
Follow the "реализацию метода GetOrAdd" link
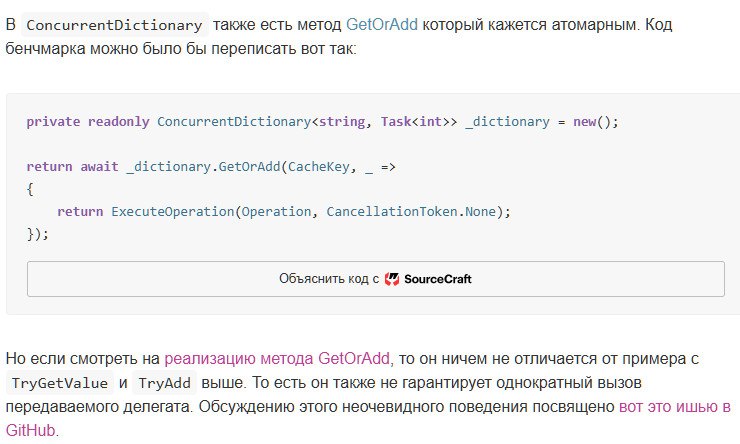click(279, 358)
